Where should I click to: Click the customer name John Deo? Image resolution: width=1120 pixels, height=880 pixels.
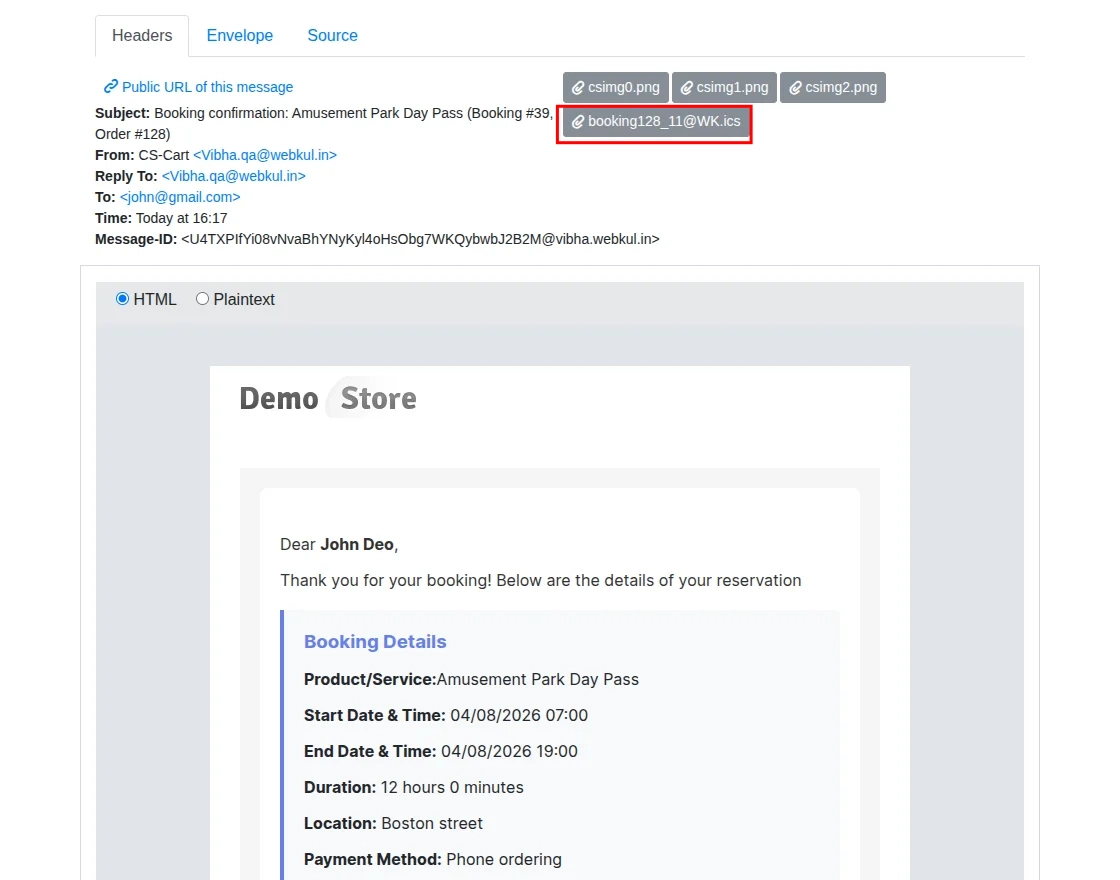[357, 544]
